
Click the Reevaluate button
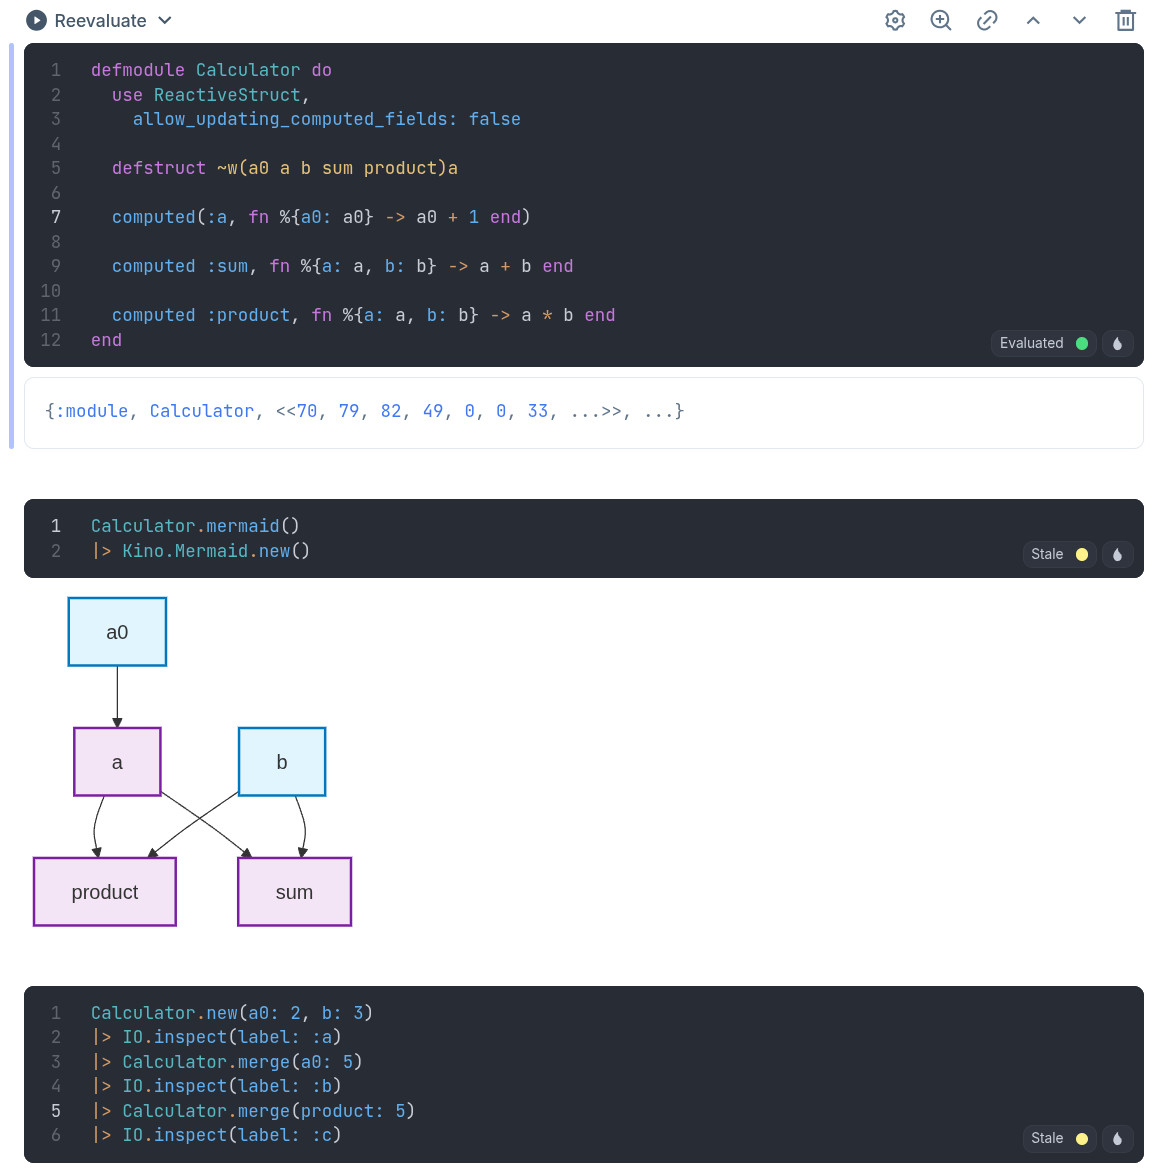[86, 21]
